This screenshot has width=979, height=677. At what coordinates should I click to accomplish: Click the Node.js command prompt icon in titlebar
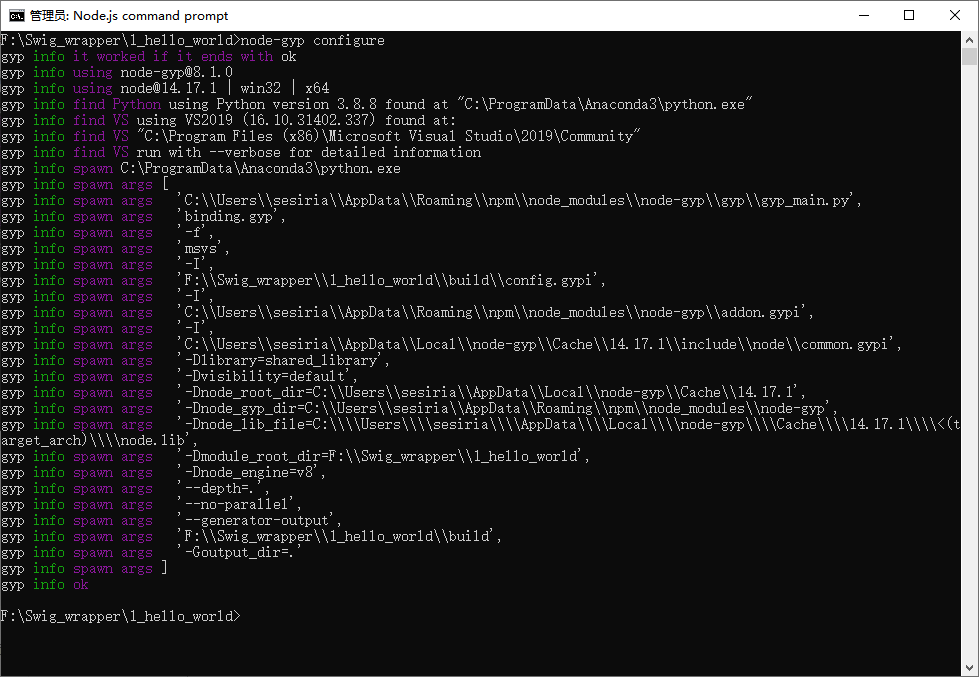click(16, 15)
